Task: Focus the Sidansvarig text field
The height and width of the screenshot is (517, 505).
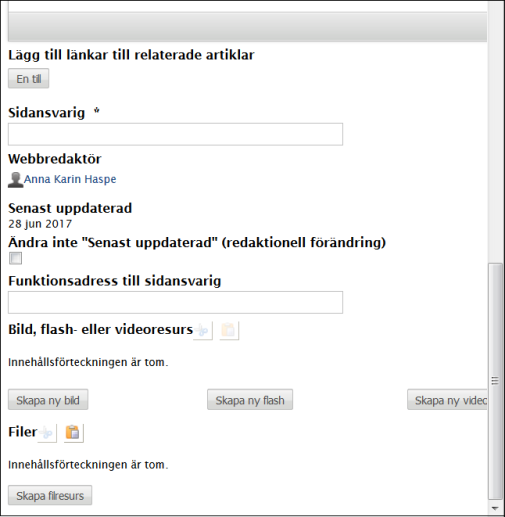Action: click(x=175, y=134)
